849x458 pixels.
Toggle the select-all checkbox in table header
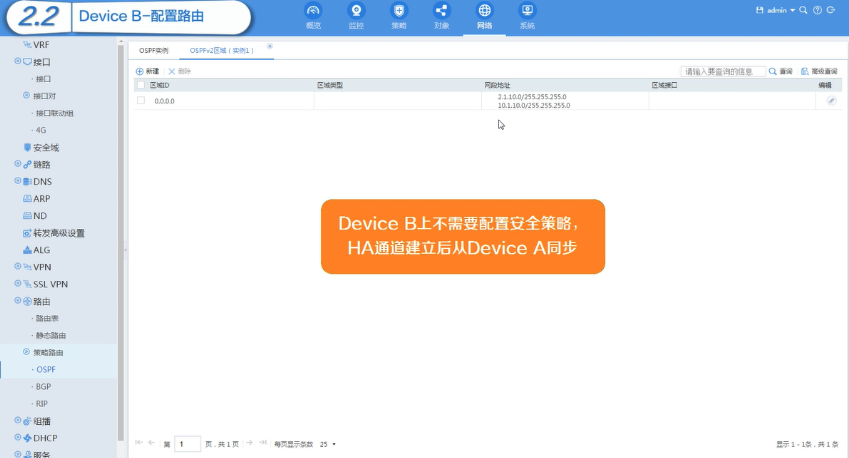(x=141, y=85)
